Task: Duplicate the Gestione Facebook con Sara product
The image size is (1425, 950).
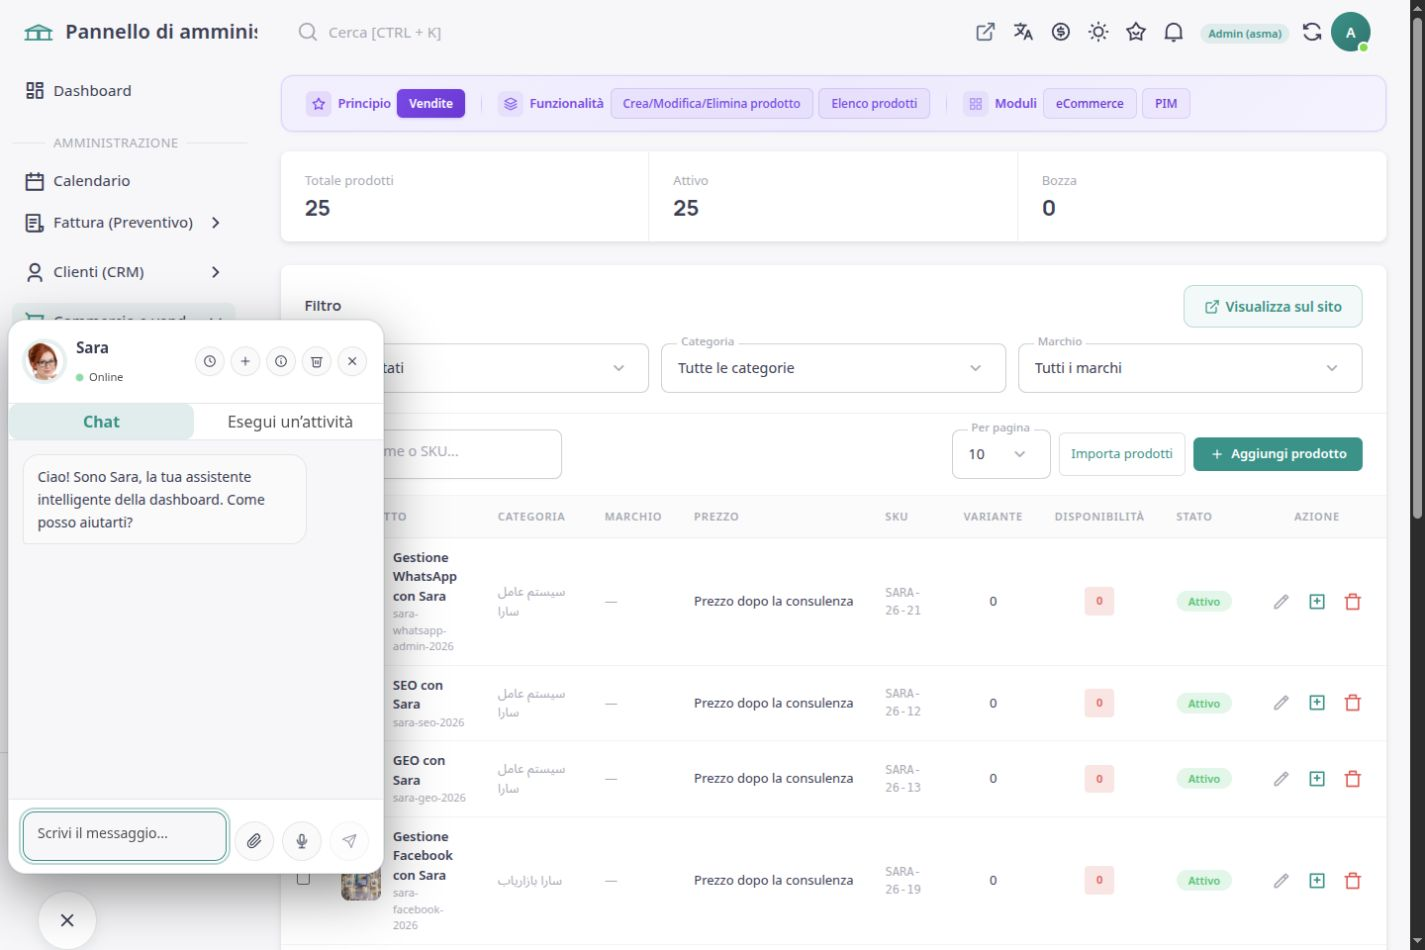Action: [x=1317, y=881]
